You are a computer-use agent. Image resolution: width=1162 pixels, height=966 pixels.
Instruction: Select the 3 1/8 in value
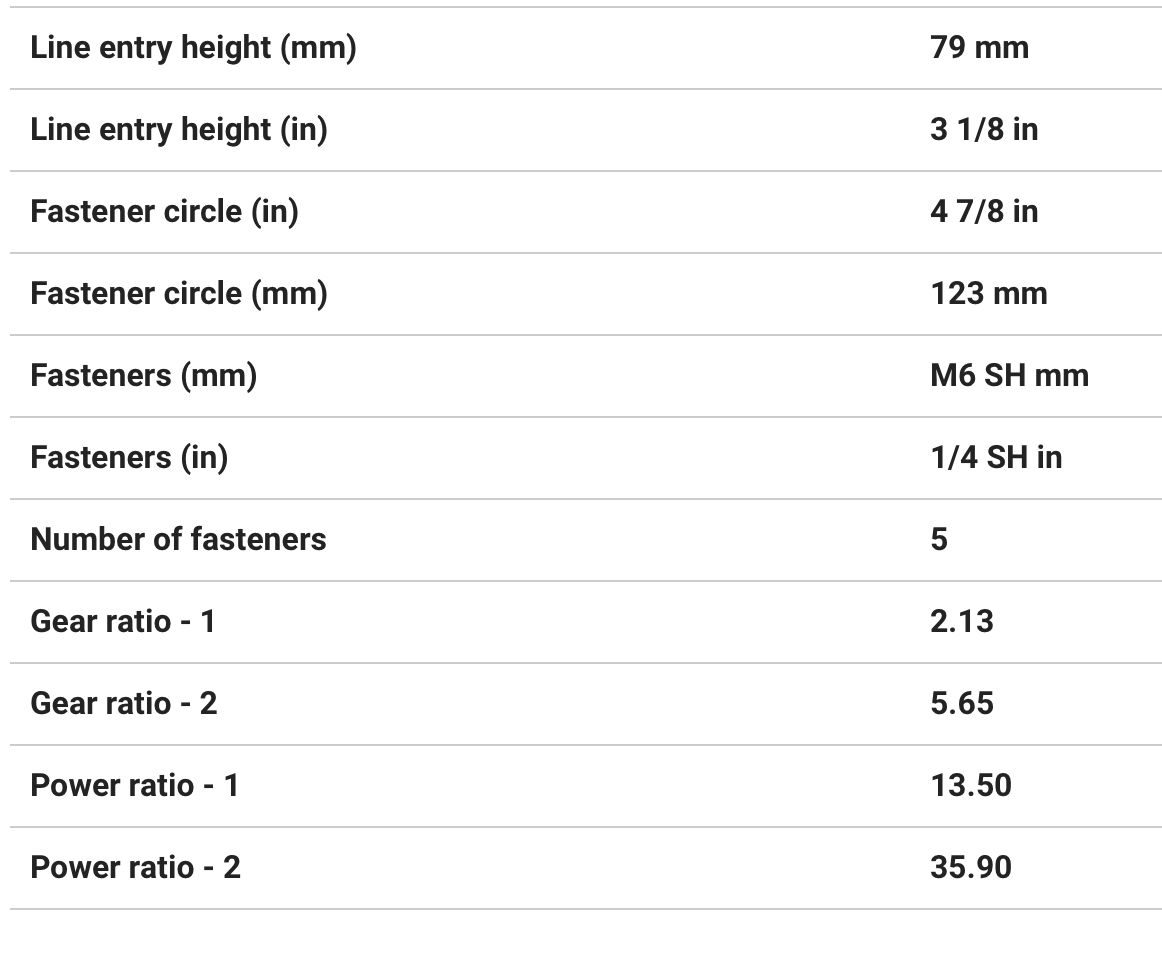click(983, 130)
